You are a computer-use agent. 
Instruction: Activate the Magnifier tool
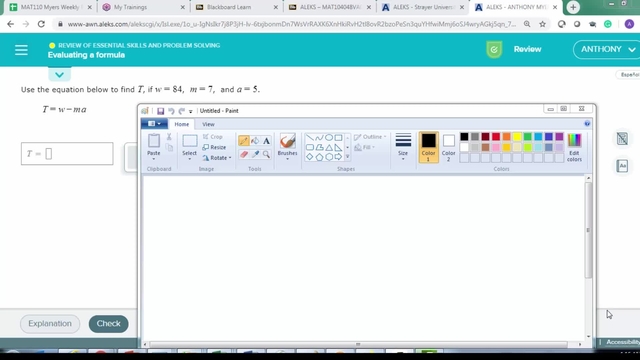point(266,154)
